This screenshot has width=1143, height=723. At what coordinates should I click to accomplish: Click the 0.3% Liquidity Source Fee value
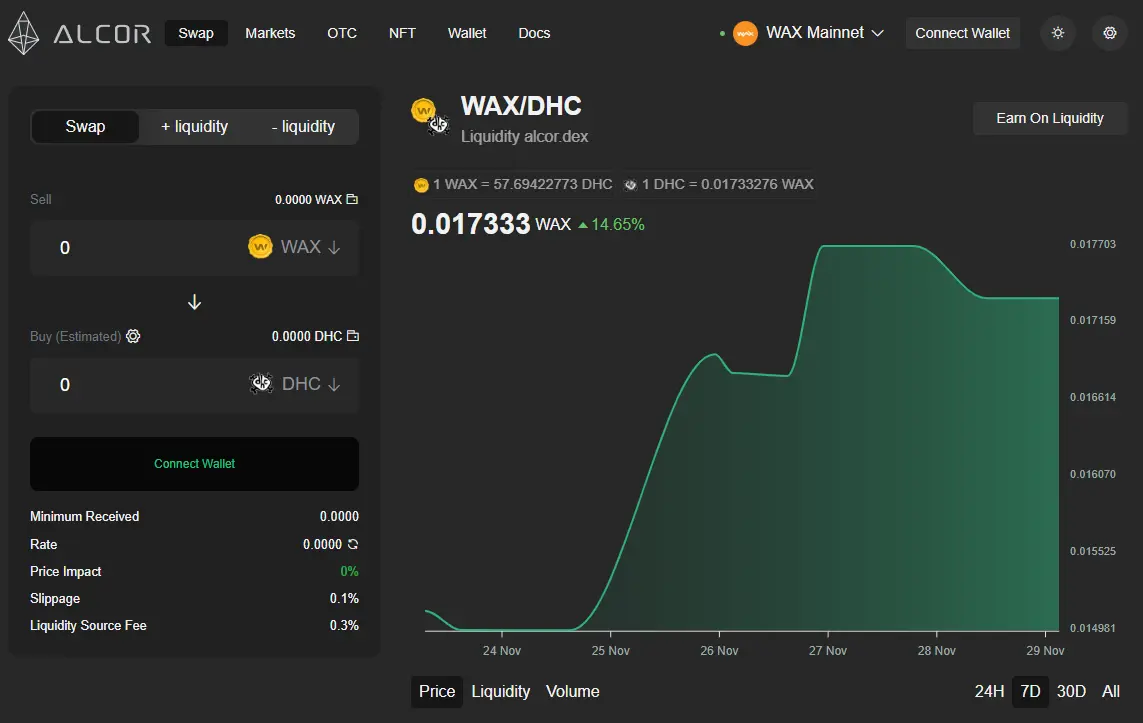coord(344,625)
